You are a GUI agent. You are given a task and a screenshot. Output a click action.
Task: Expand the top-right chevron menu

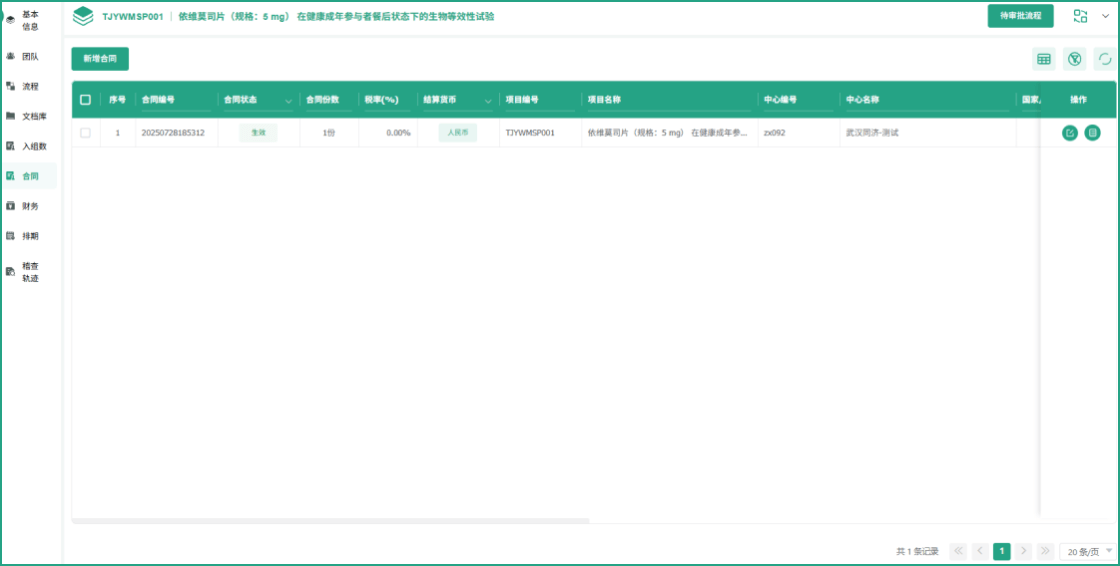1105,16
